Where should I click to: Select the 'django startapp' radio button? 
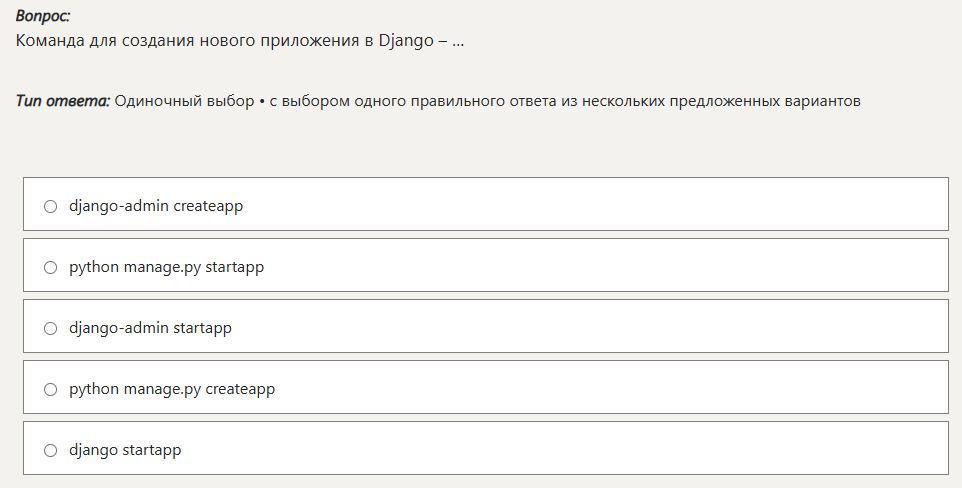51,451
